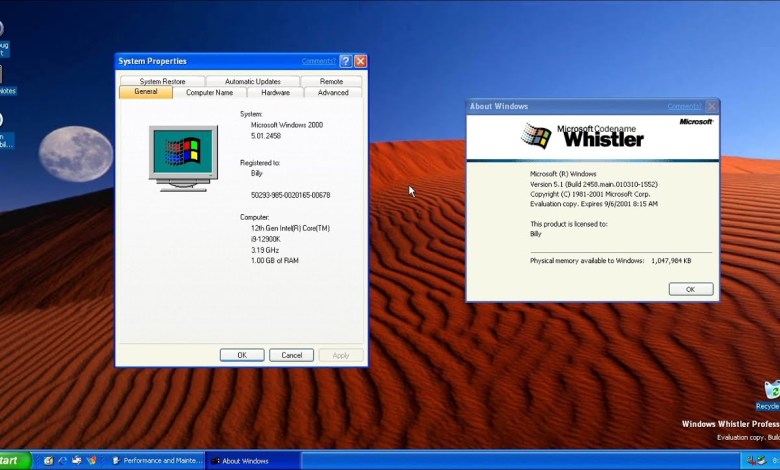Switch to the Hardware tab
The width and height of the screenshot is (780, 470).
pyautogui.click(x=276, y=93)
